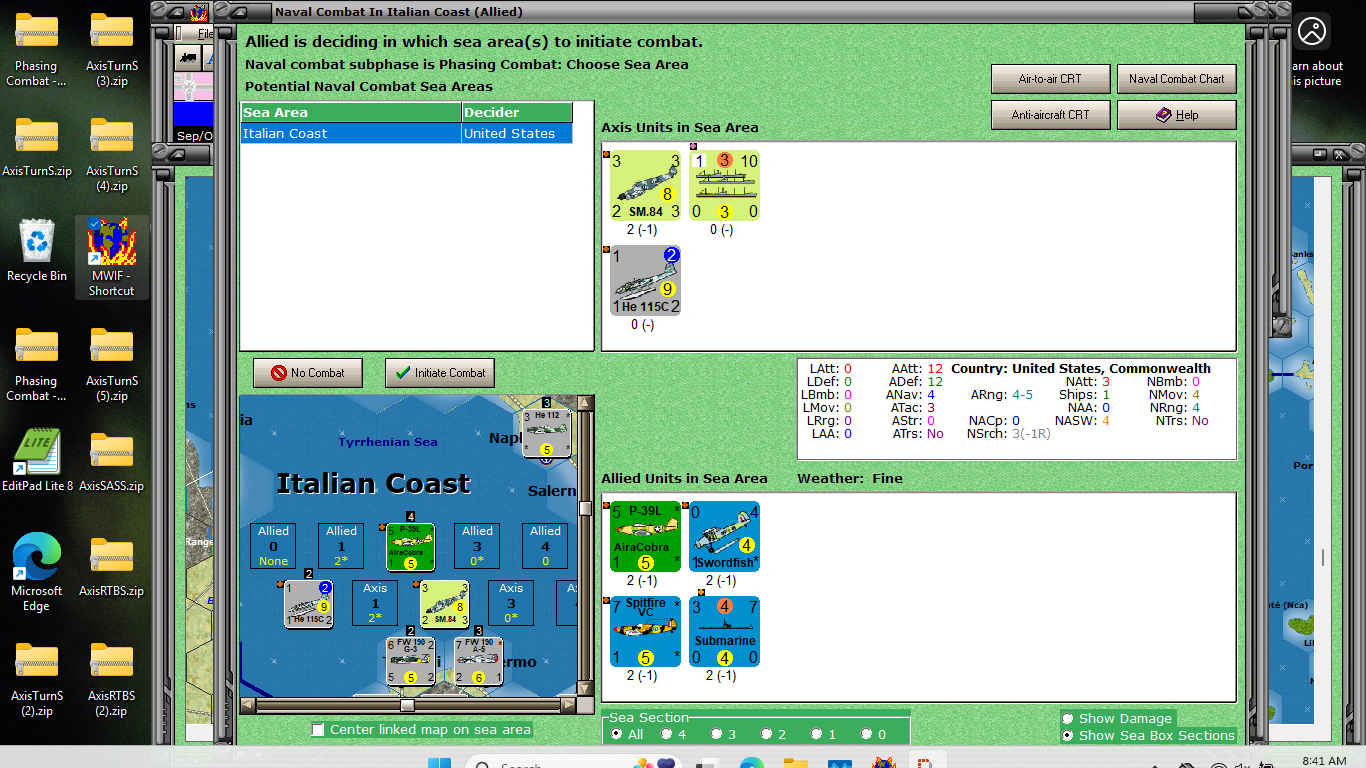Viewport: 1366px width, 768px height.
Task: Click the FW 190 A-5 counter on map
Action: (x=479, y=661)
